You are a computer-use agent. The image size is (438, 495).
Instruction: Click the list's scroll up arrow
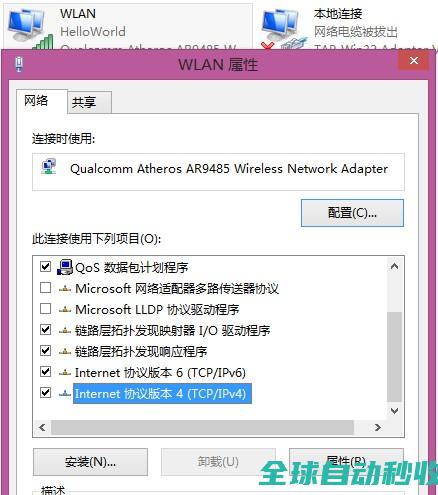point(394,266)
